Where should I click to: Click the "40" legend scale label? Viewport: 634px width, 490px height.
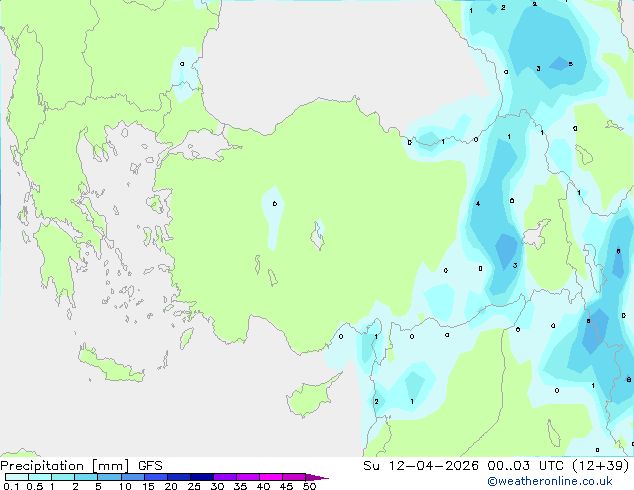263,486
